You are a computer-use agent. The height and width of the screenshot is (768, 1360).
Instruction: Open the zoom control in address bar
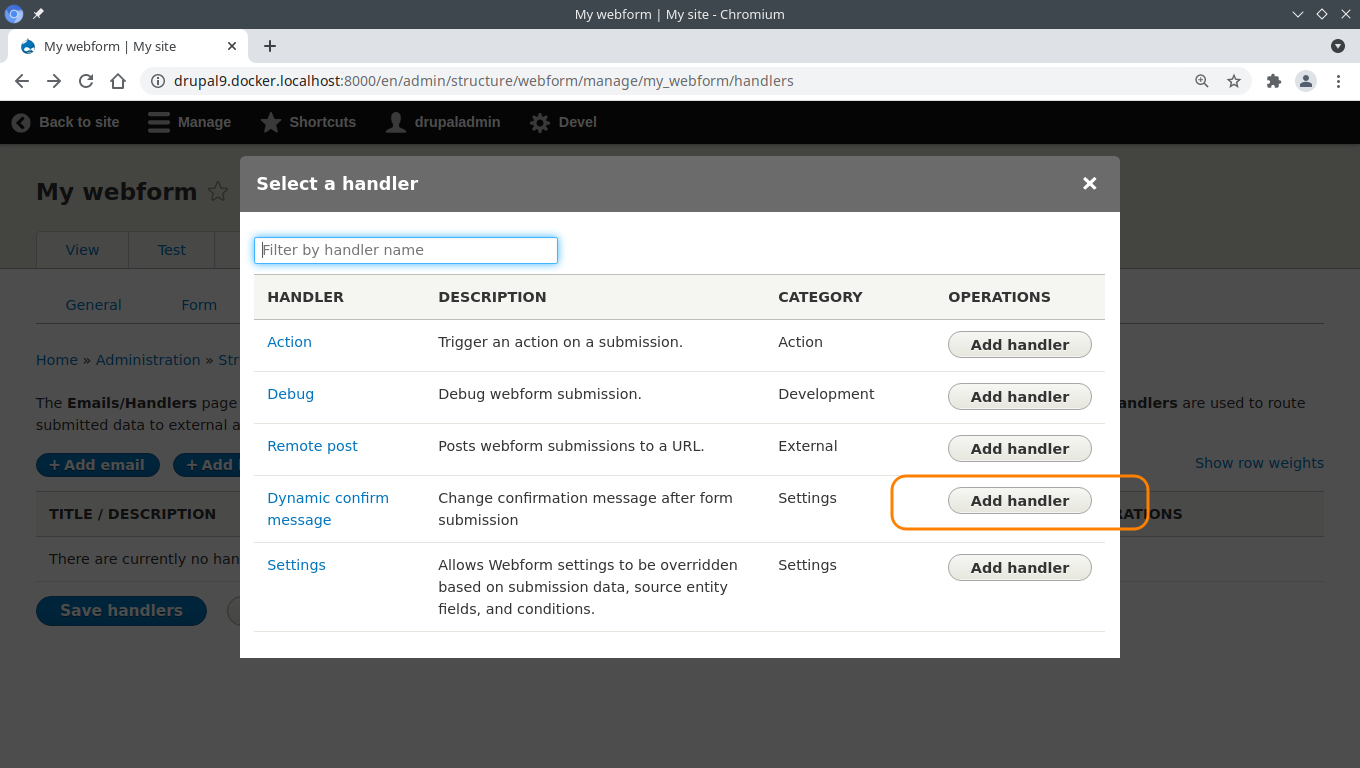[x=1202, y=81]
